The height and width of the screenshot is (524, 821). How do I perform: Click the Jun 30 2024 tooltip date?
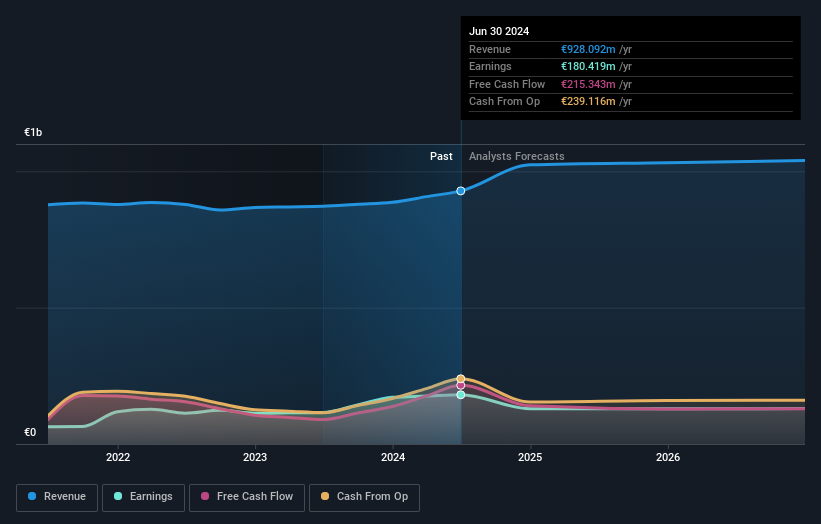(499, 31)
